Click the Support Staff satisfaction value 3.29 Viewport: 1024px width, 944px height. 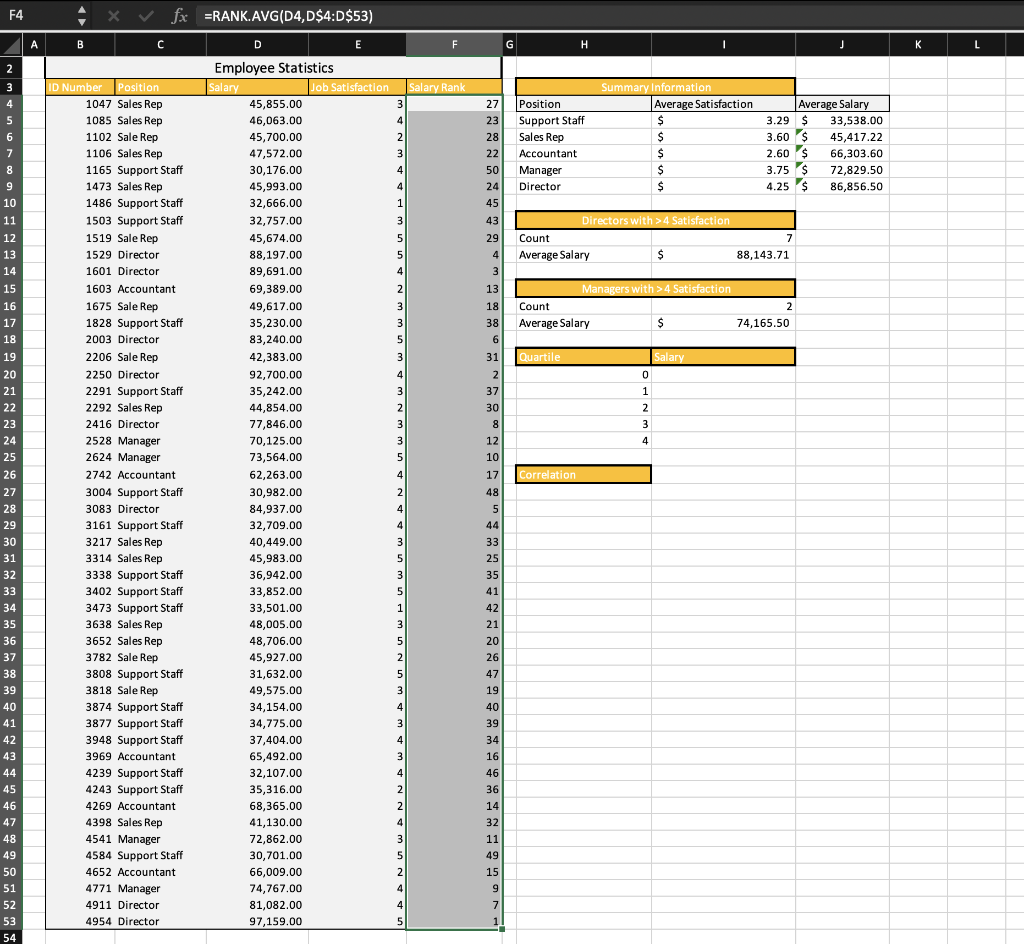coord(724,121)
